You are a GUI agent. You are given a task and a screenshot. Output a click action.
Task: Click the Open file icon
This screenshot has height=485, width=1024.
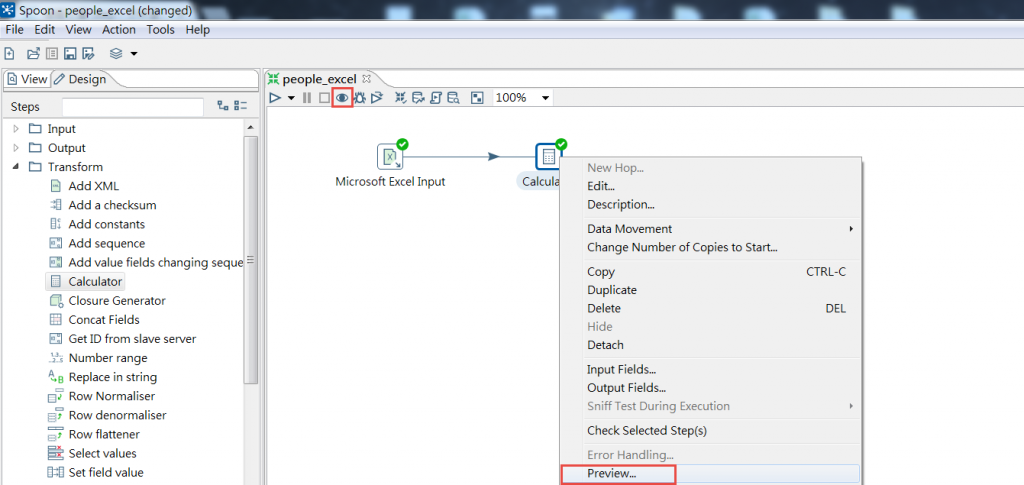[x=33, y=54]
